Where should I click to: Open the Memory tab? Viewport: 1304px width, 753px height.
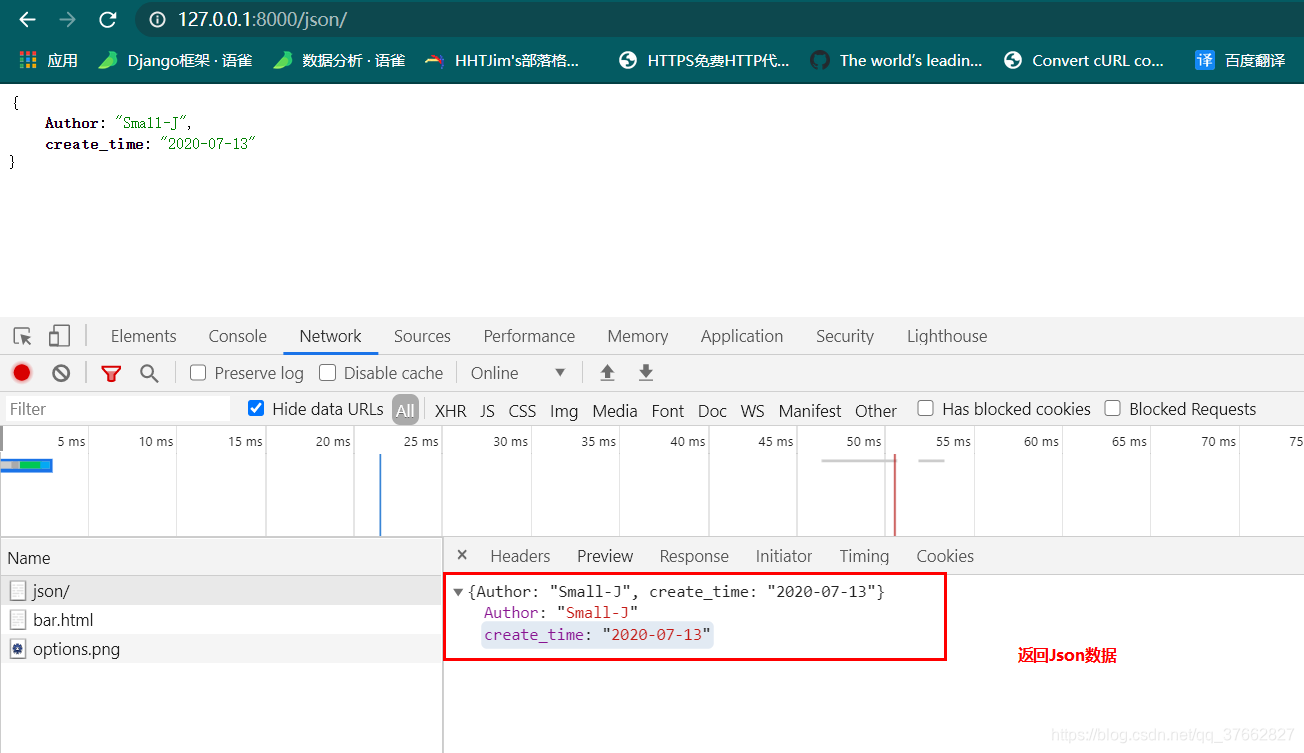click(x=637, y=336)
